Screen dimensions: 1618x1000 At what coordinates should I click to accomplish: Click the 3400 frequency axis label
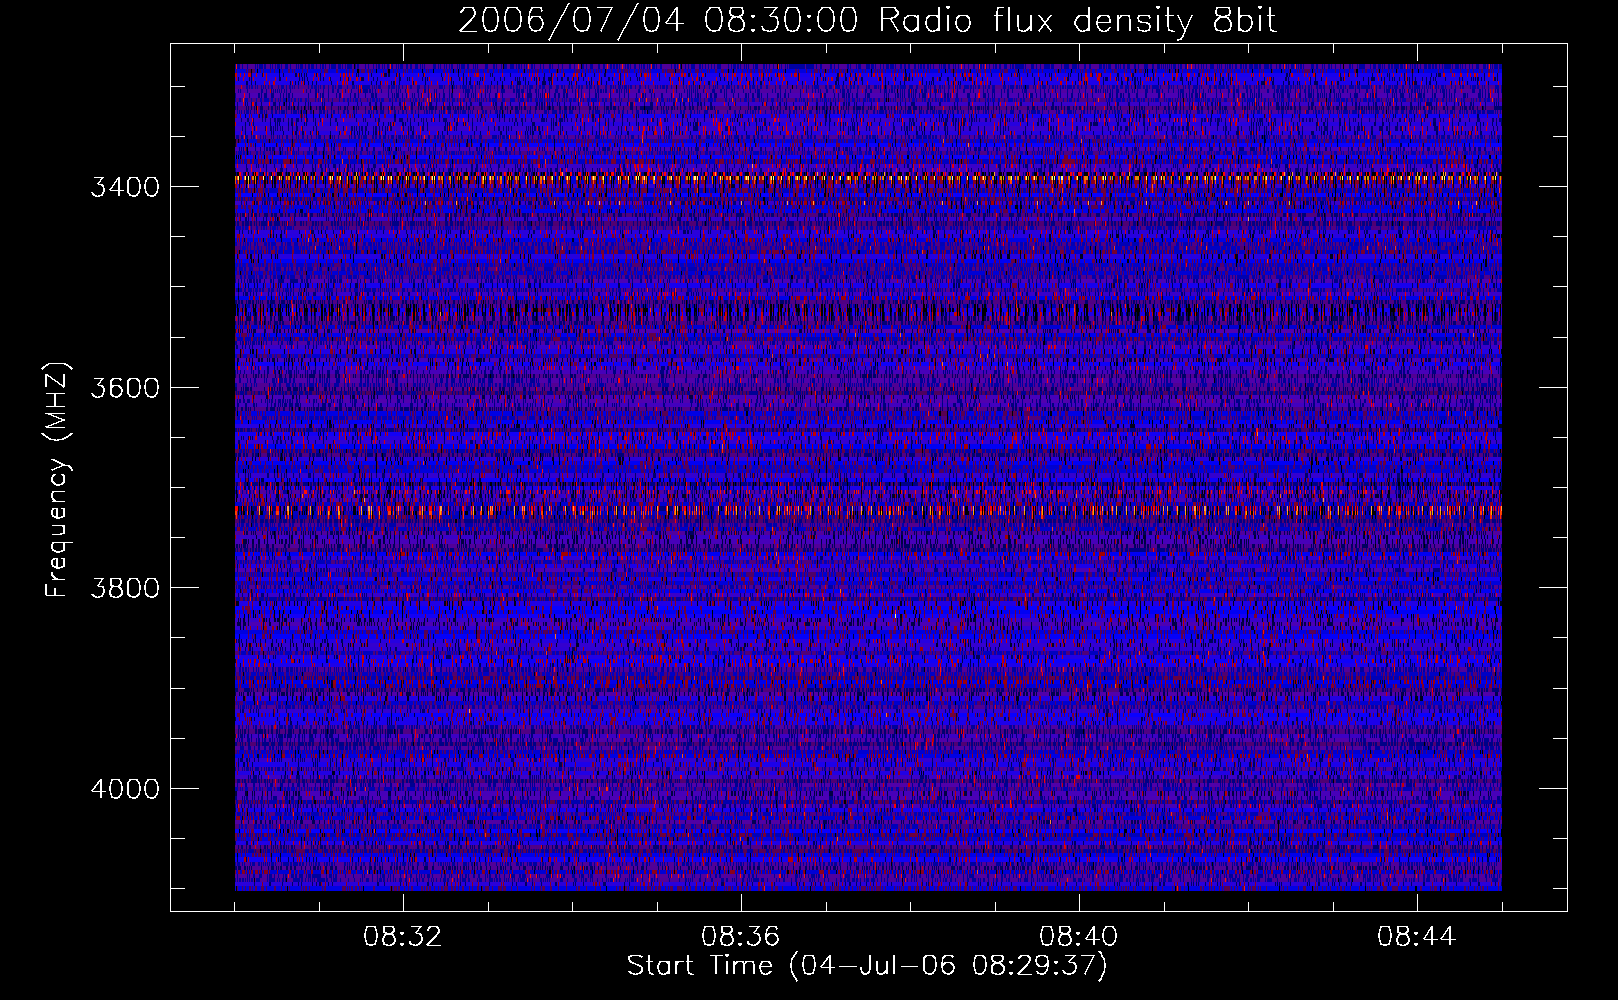pos(125,187)
